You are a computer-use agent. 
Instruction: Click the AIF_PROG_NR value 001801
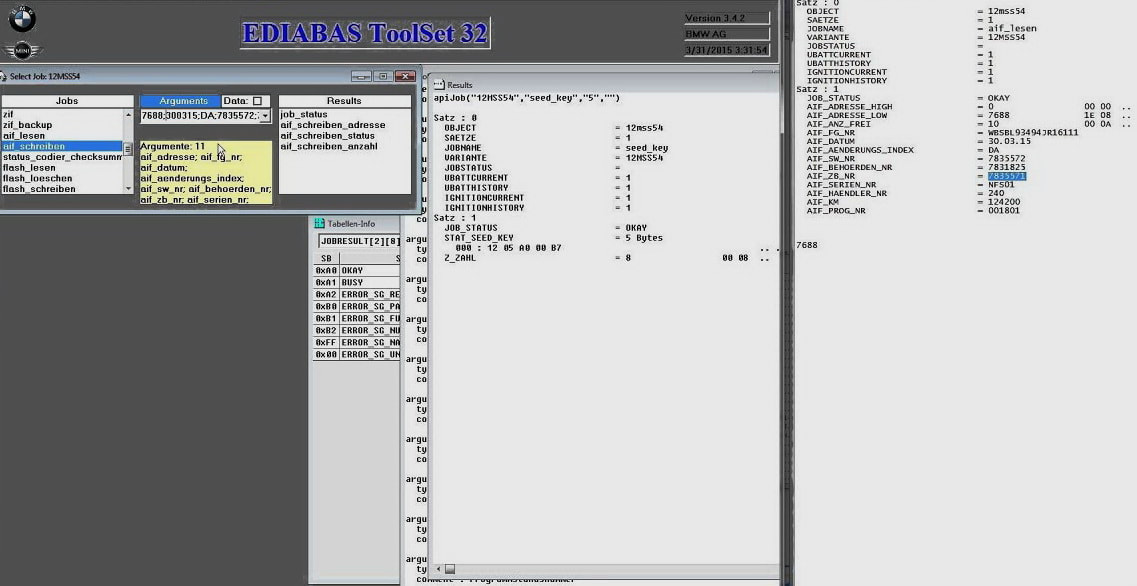click(x=1004, y=211)
